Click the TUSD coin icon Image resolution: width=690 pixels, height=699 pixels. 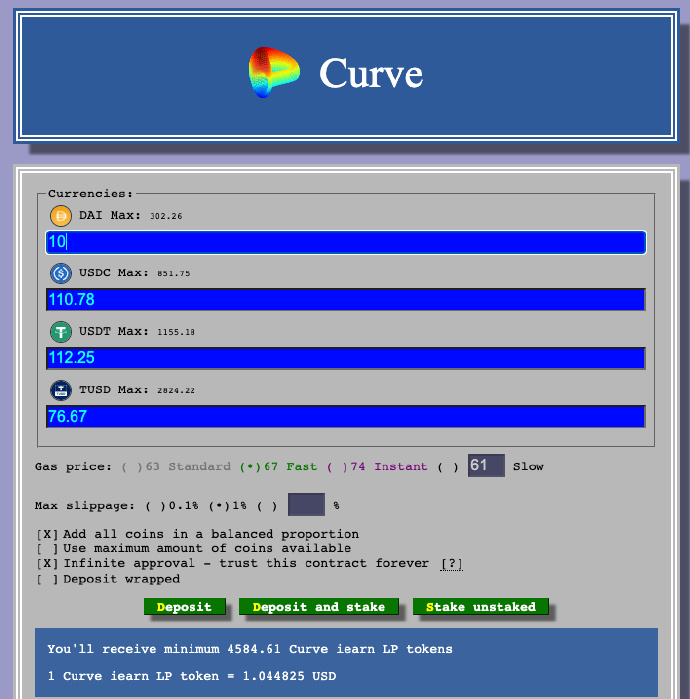pyautogui.click(x=61, y=391)
